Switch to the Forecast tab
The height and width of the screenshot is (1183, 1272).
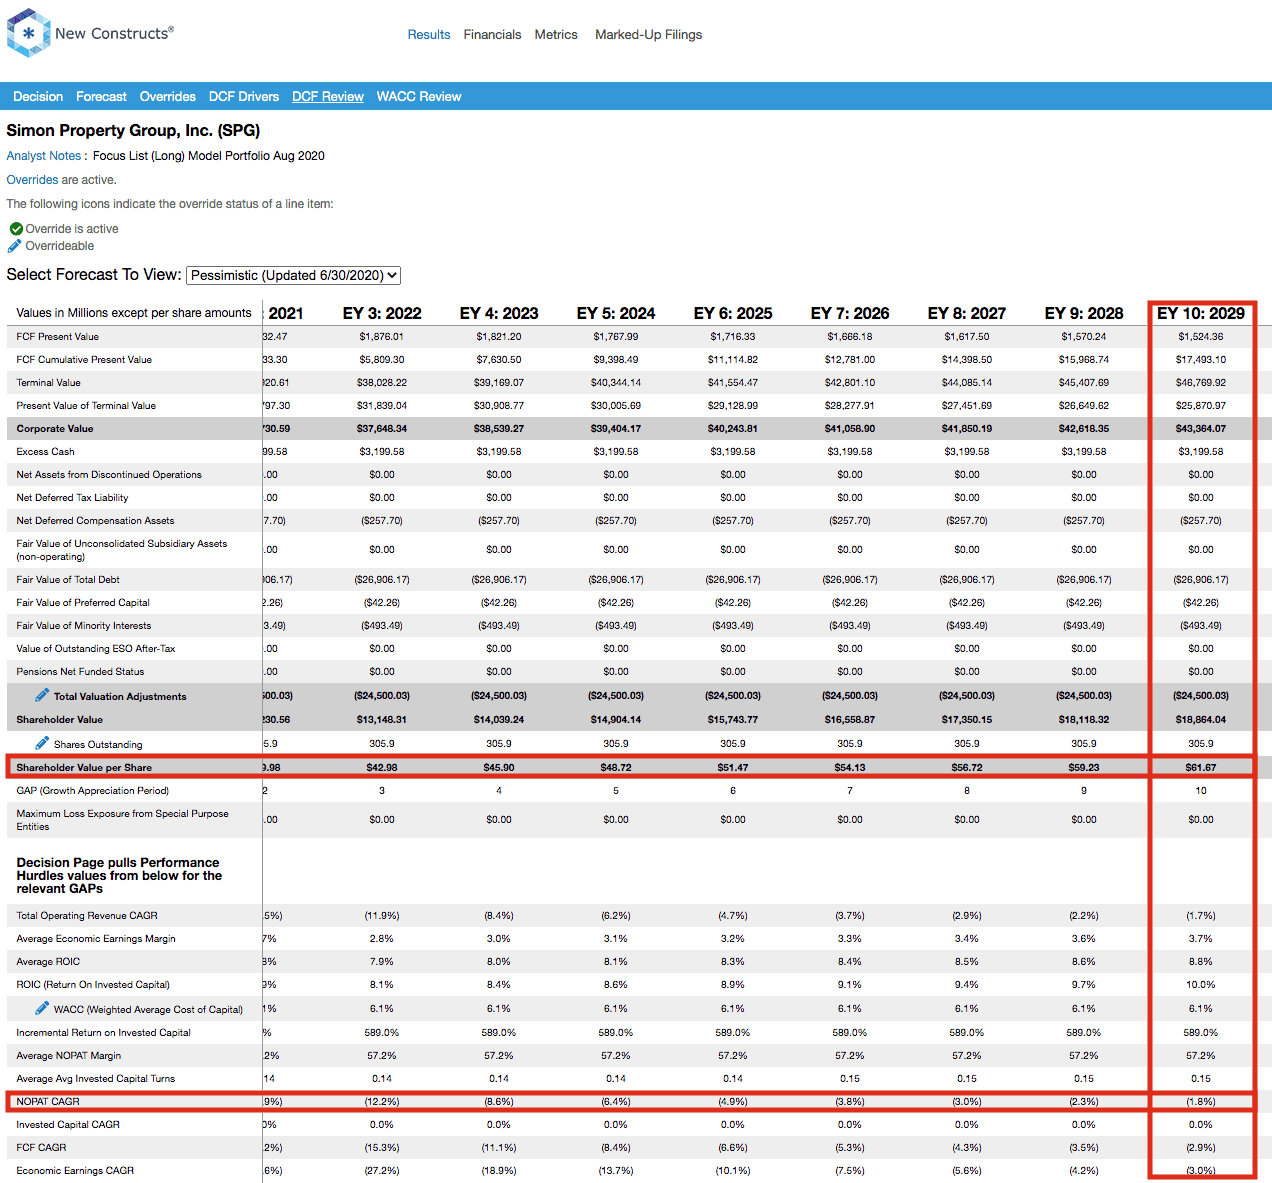[x=101, y=96]
